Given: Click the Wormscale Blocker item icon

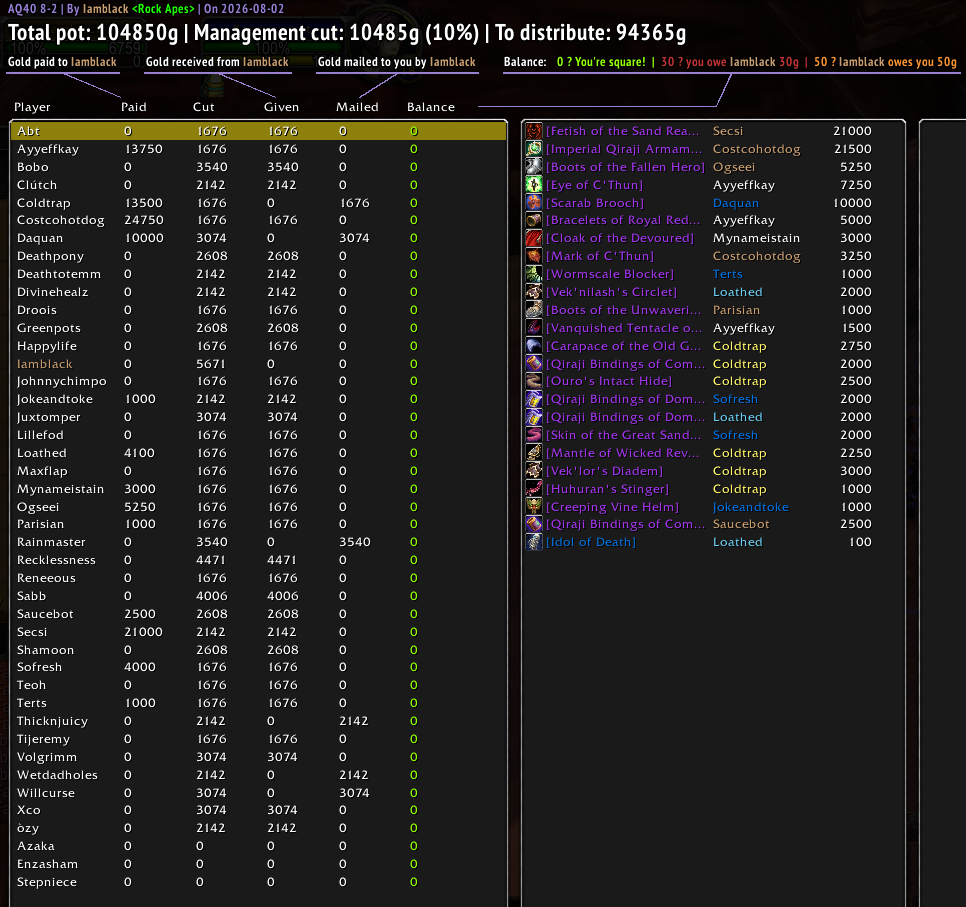Looking at the screenshot, I should pos(534,274).
